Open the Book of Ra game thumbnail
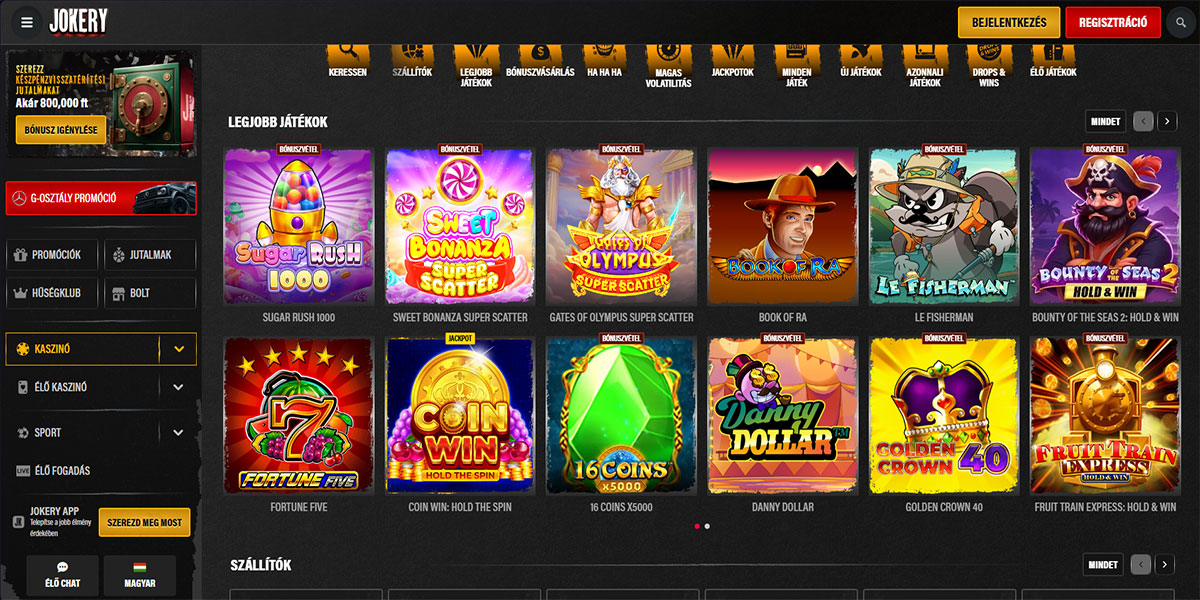This screenshot has width=1200, height=600. [782, 226]
